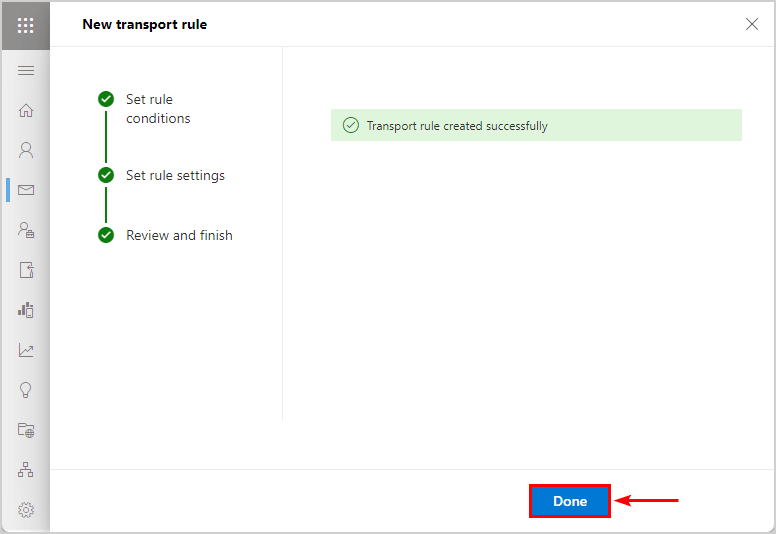This screenshot has height=534, width=776.
Task: Open Mobile bar chart icon in sidebar
Action: [x=26, y=310]
